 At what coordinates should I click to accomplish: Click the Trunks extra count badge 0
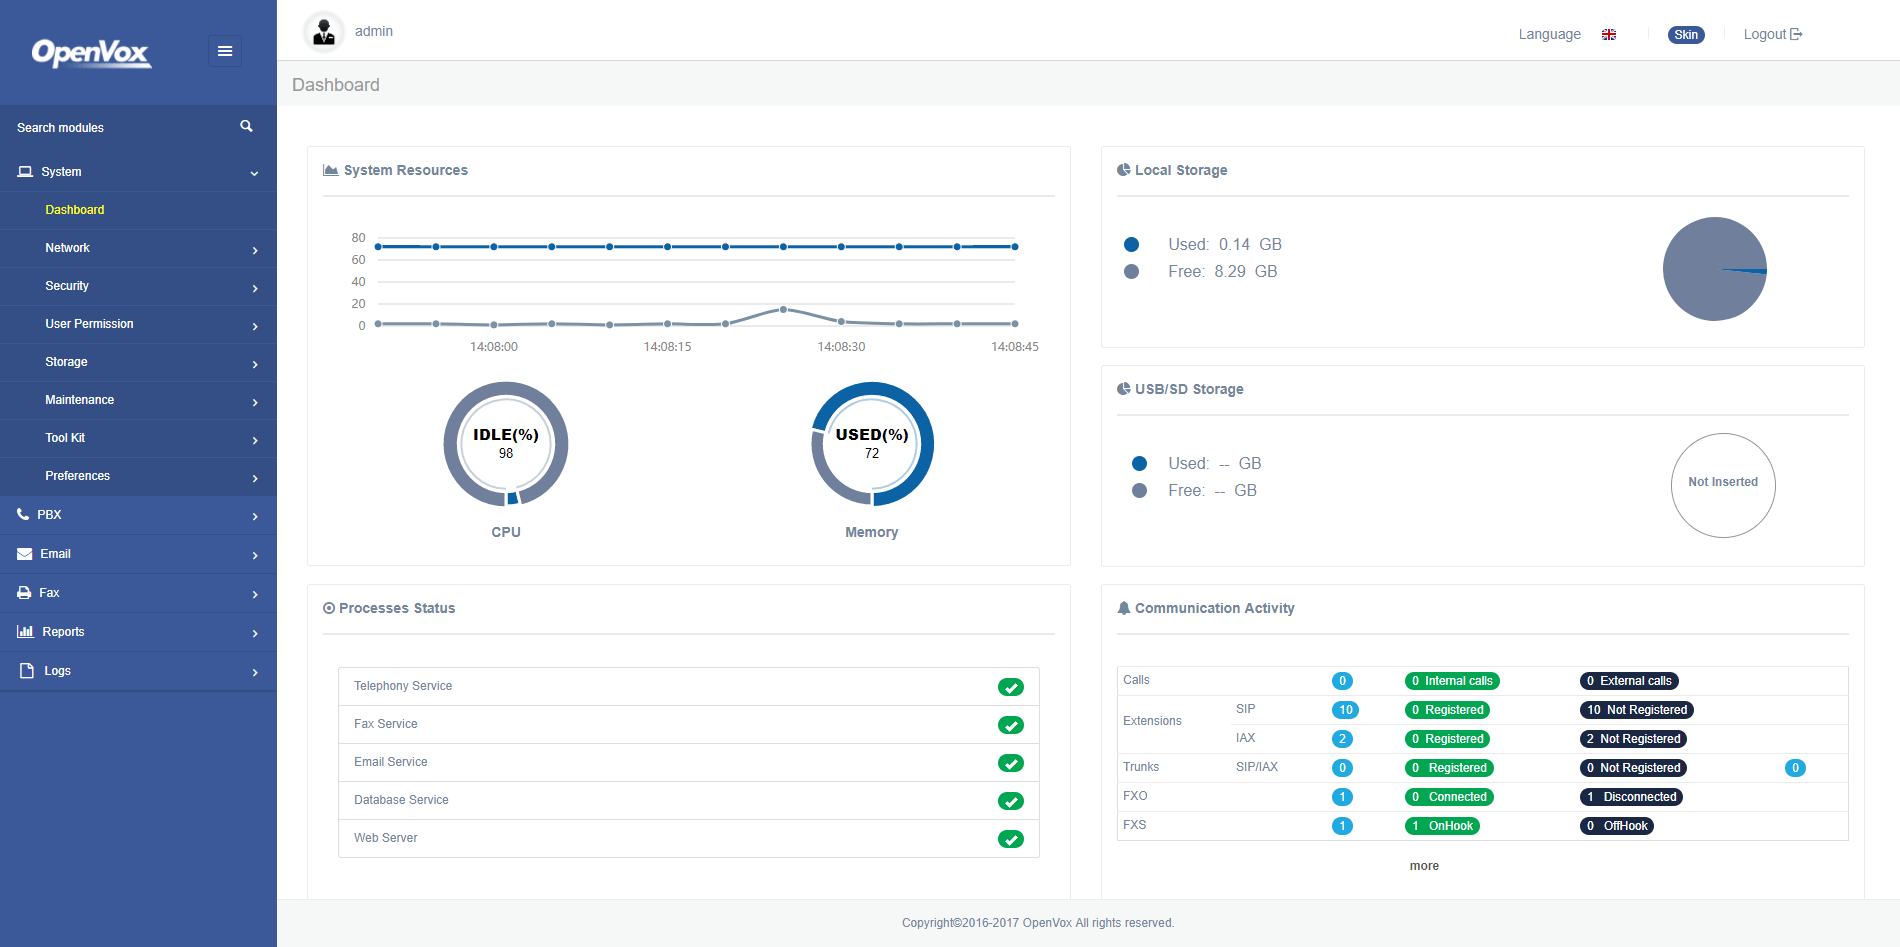(1795, 768)
